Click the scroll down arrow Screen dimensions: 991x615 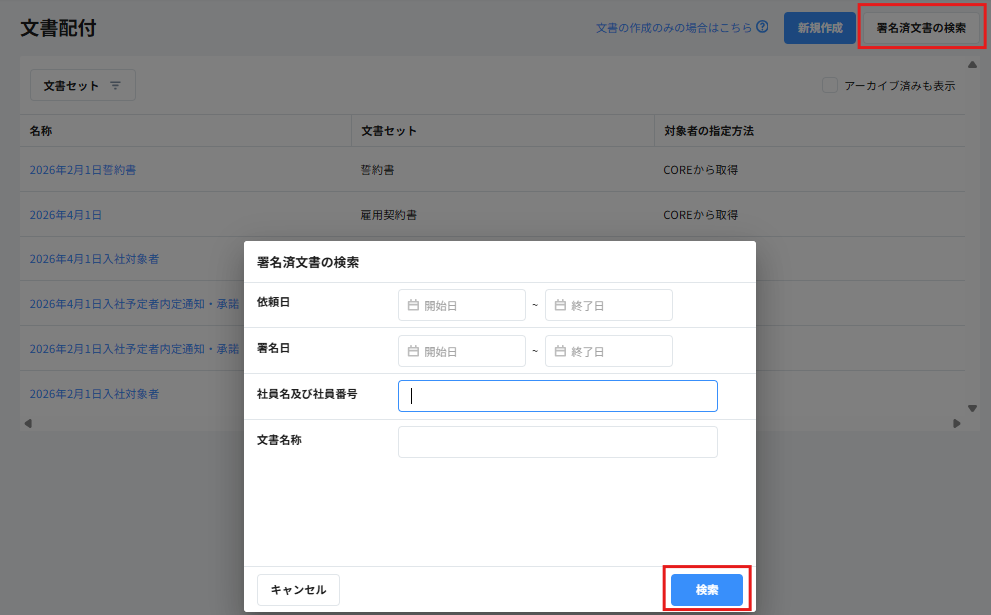[972, 408]
